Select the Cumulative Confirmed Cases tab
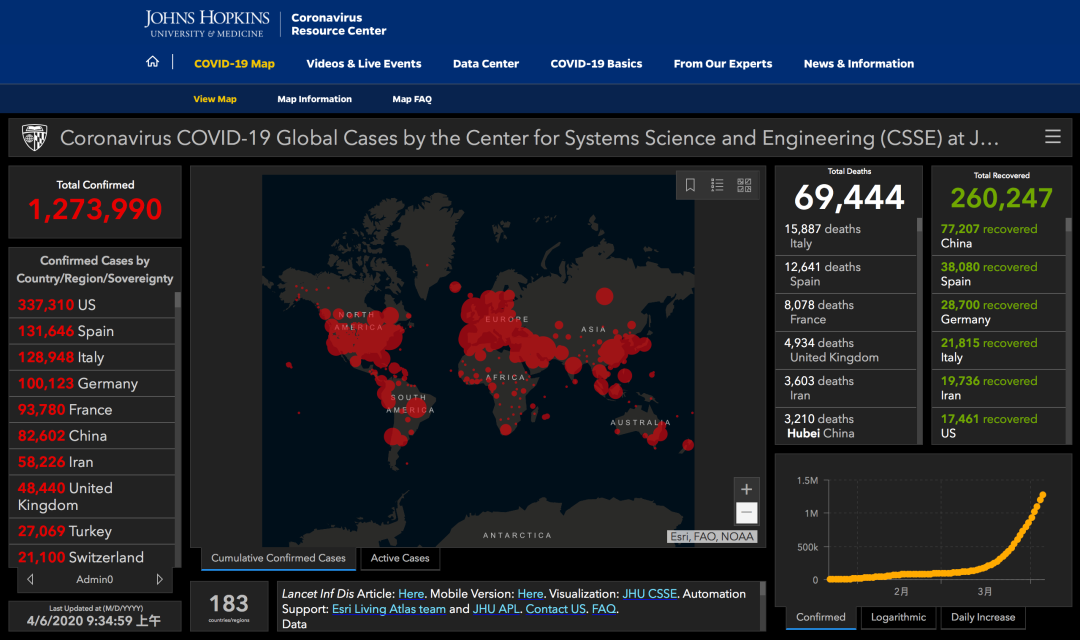 click(x=278, y=558)
